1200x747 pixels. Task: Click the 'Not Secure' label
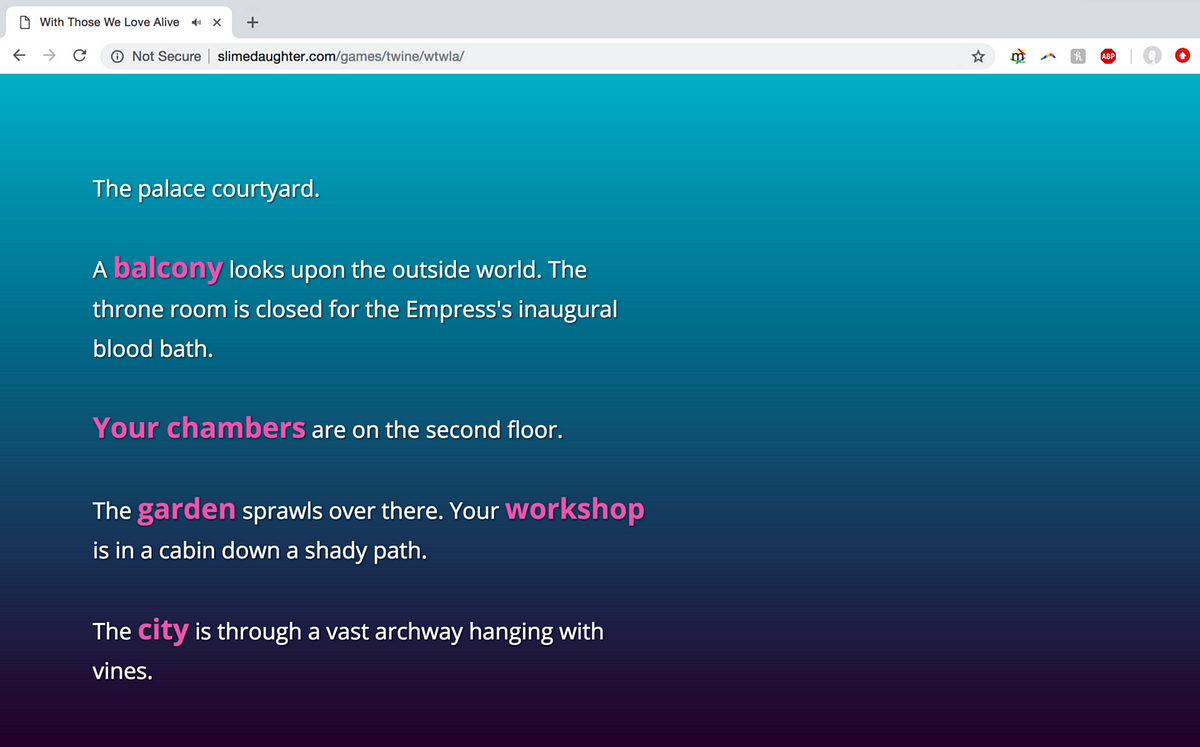pos(166,56)
